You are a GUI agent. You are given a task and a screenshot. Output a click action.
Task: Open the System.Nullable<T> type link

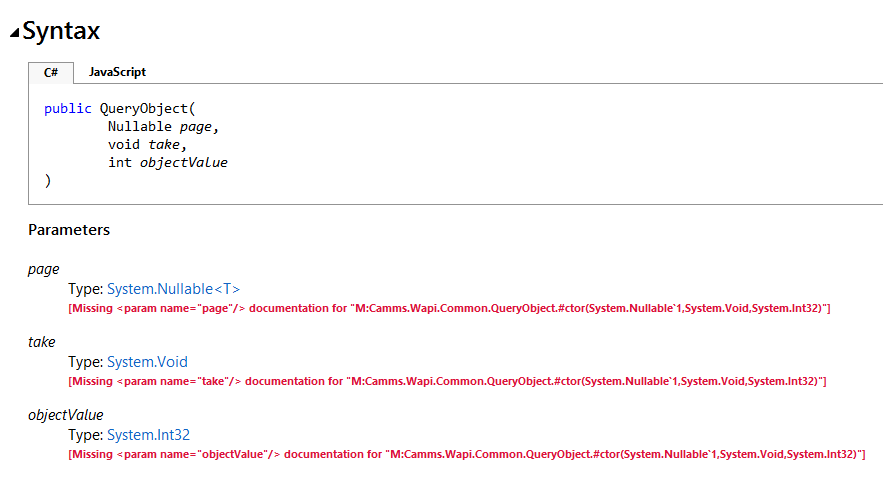pos(173,289)
